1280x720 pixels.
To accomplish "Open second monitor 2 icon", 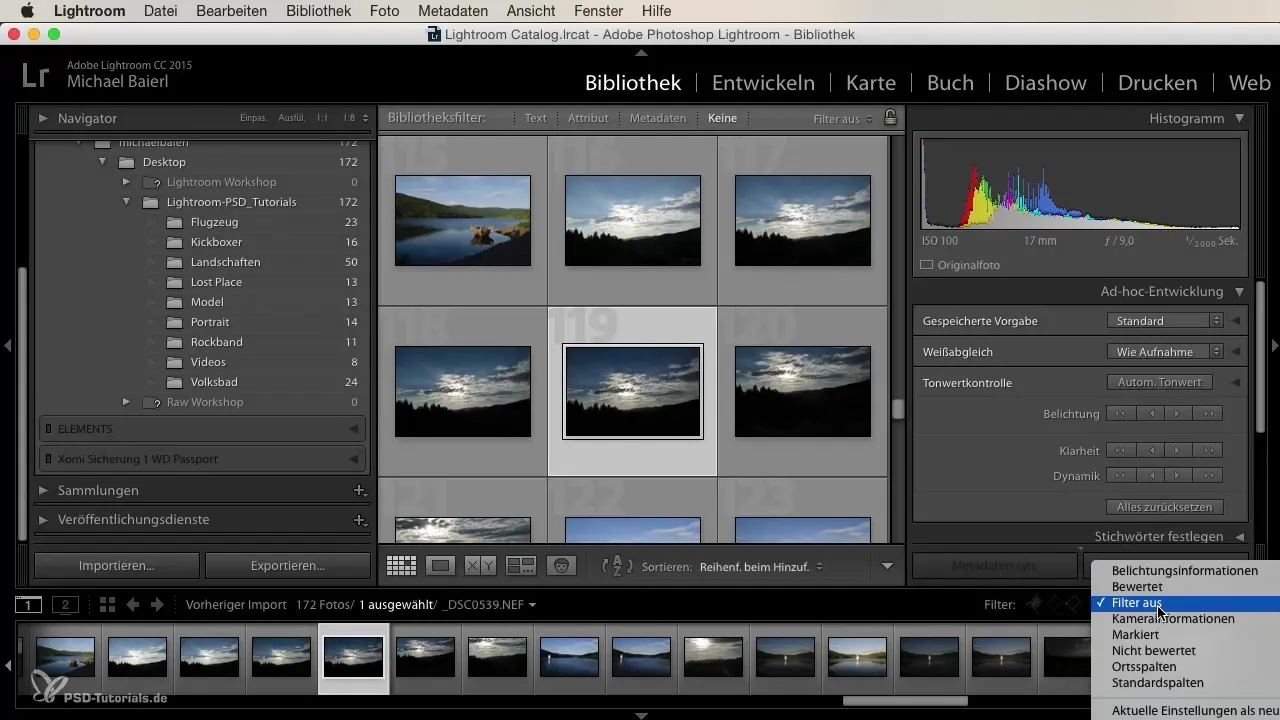I will pos(65,604).
